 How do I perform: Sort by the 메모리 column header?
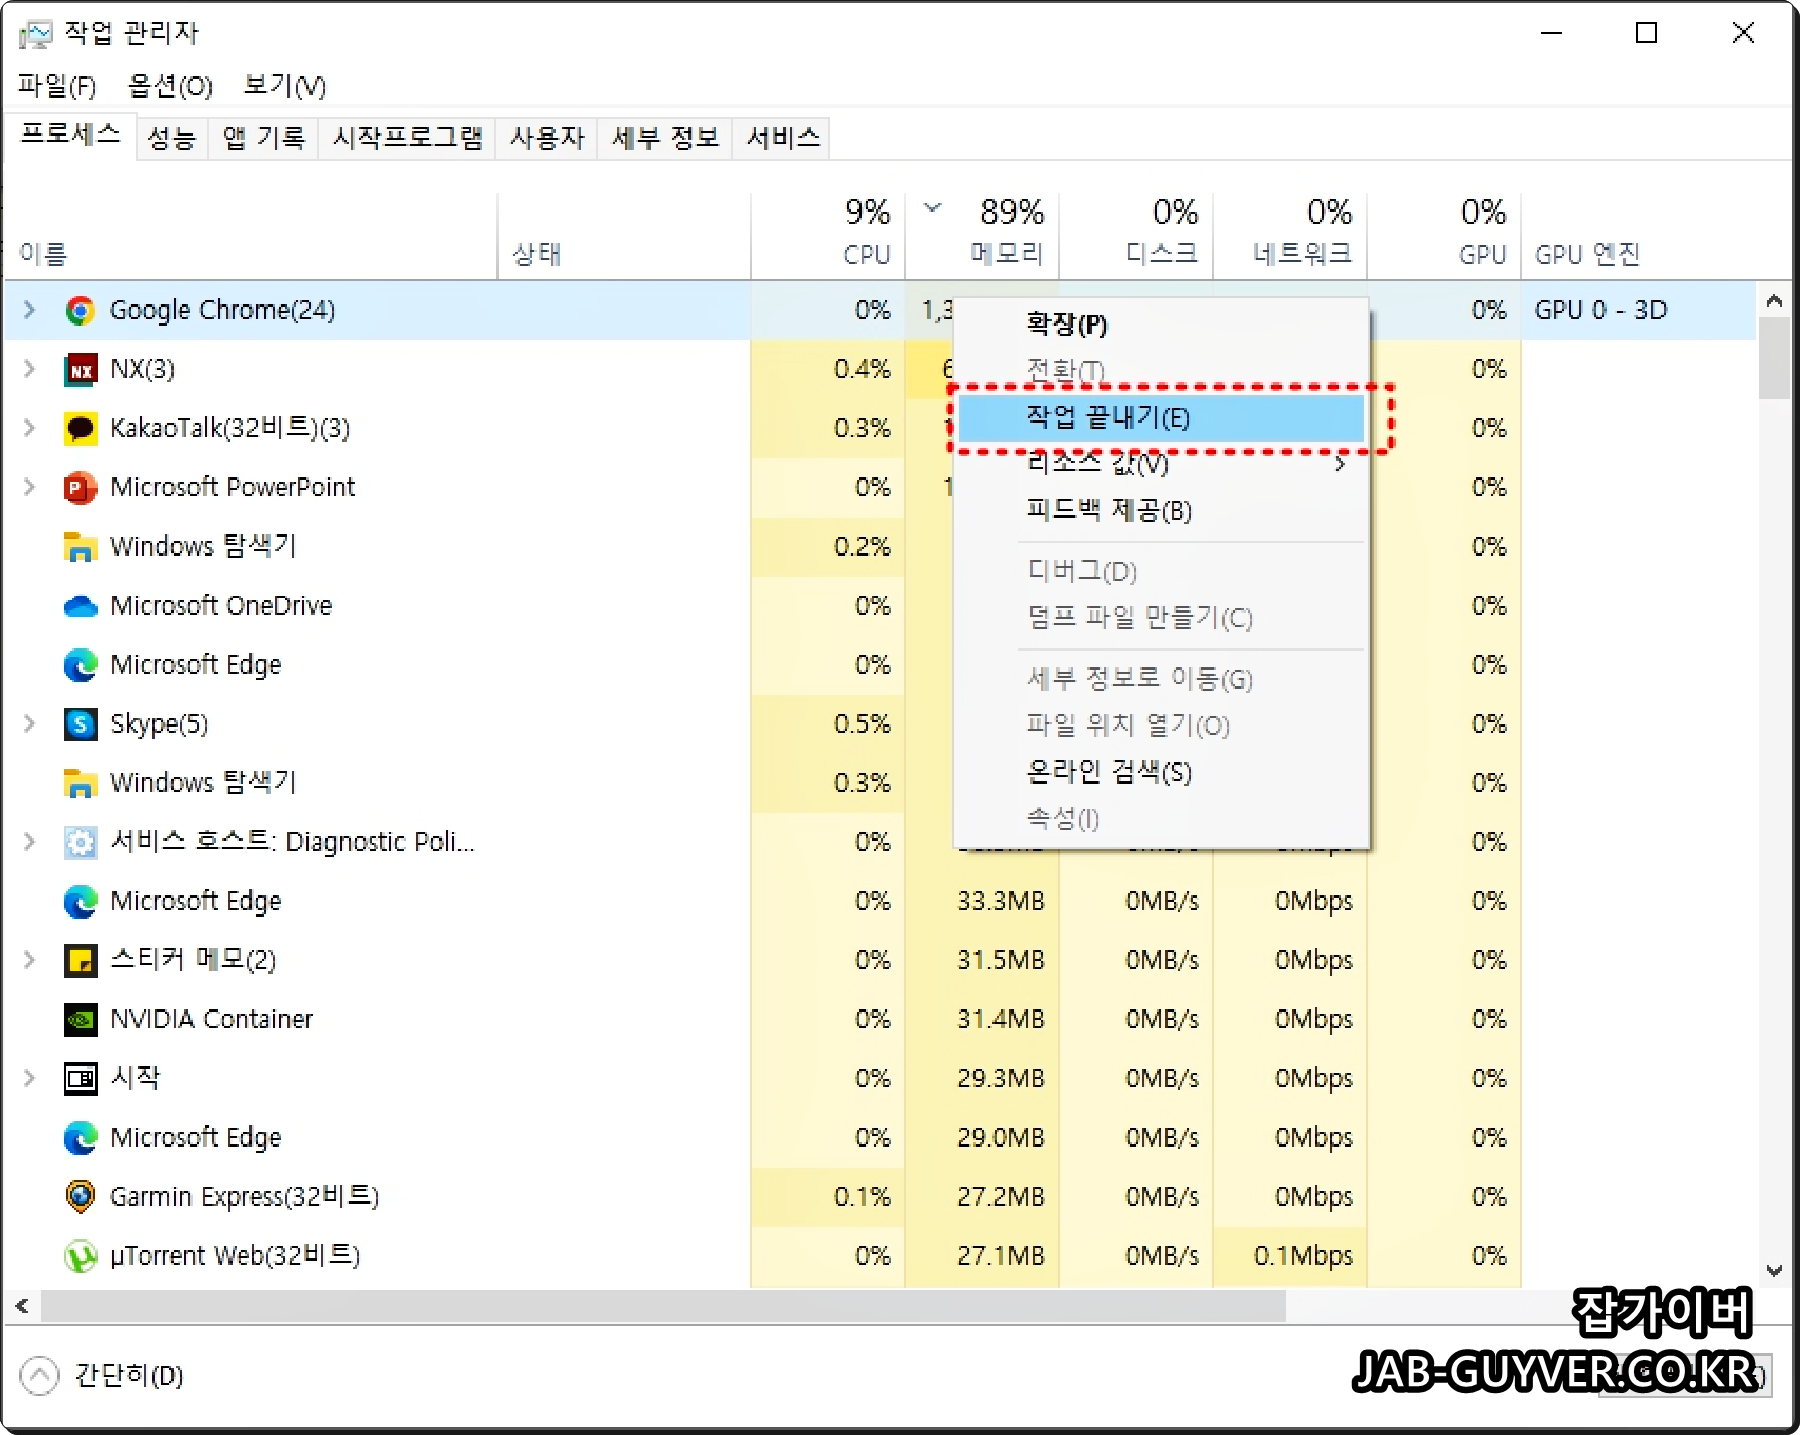click(x=982, y=234)
